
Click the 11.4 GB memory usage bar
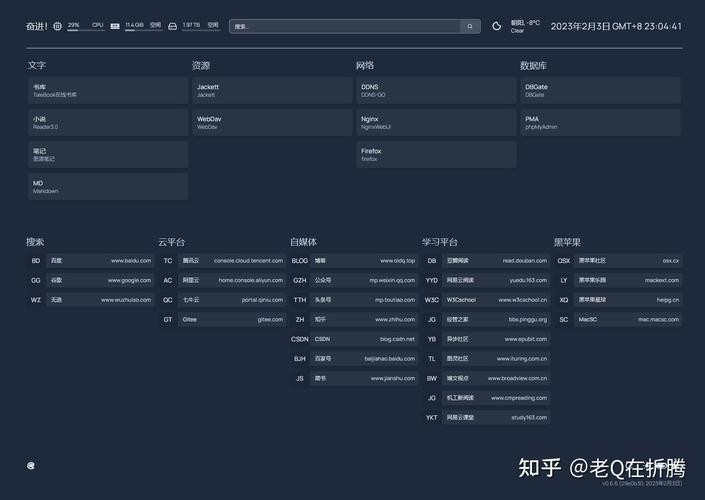click(x=143, y=30)
